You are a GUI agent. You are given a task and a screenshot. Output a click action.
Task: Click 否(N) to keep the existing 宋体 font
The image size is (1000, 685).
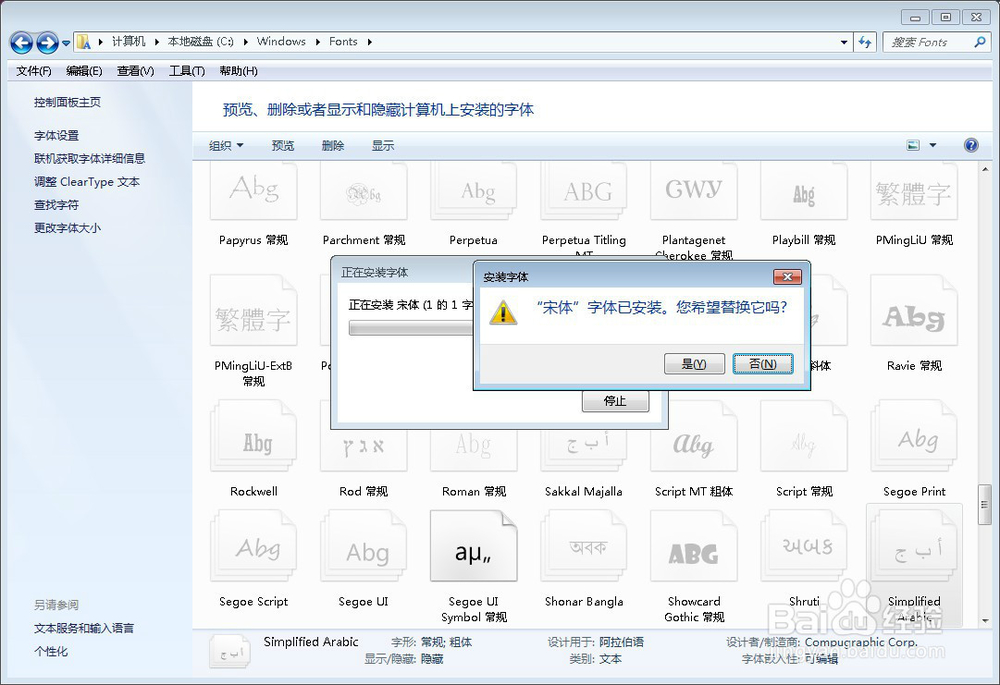point(762,364)
